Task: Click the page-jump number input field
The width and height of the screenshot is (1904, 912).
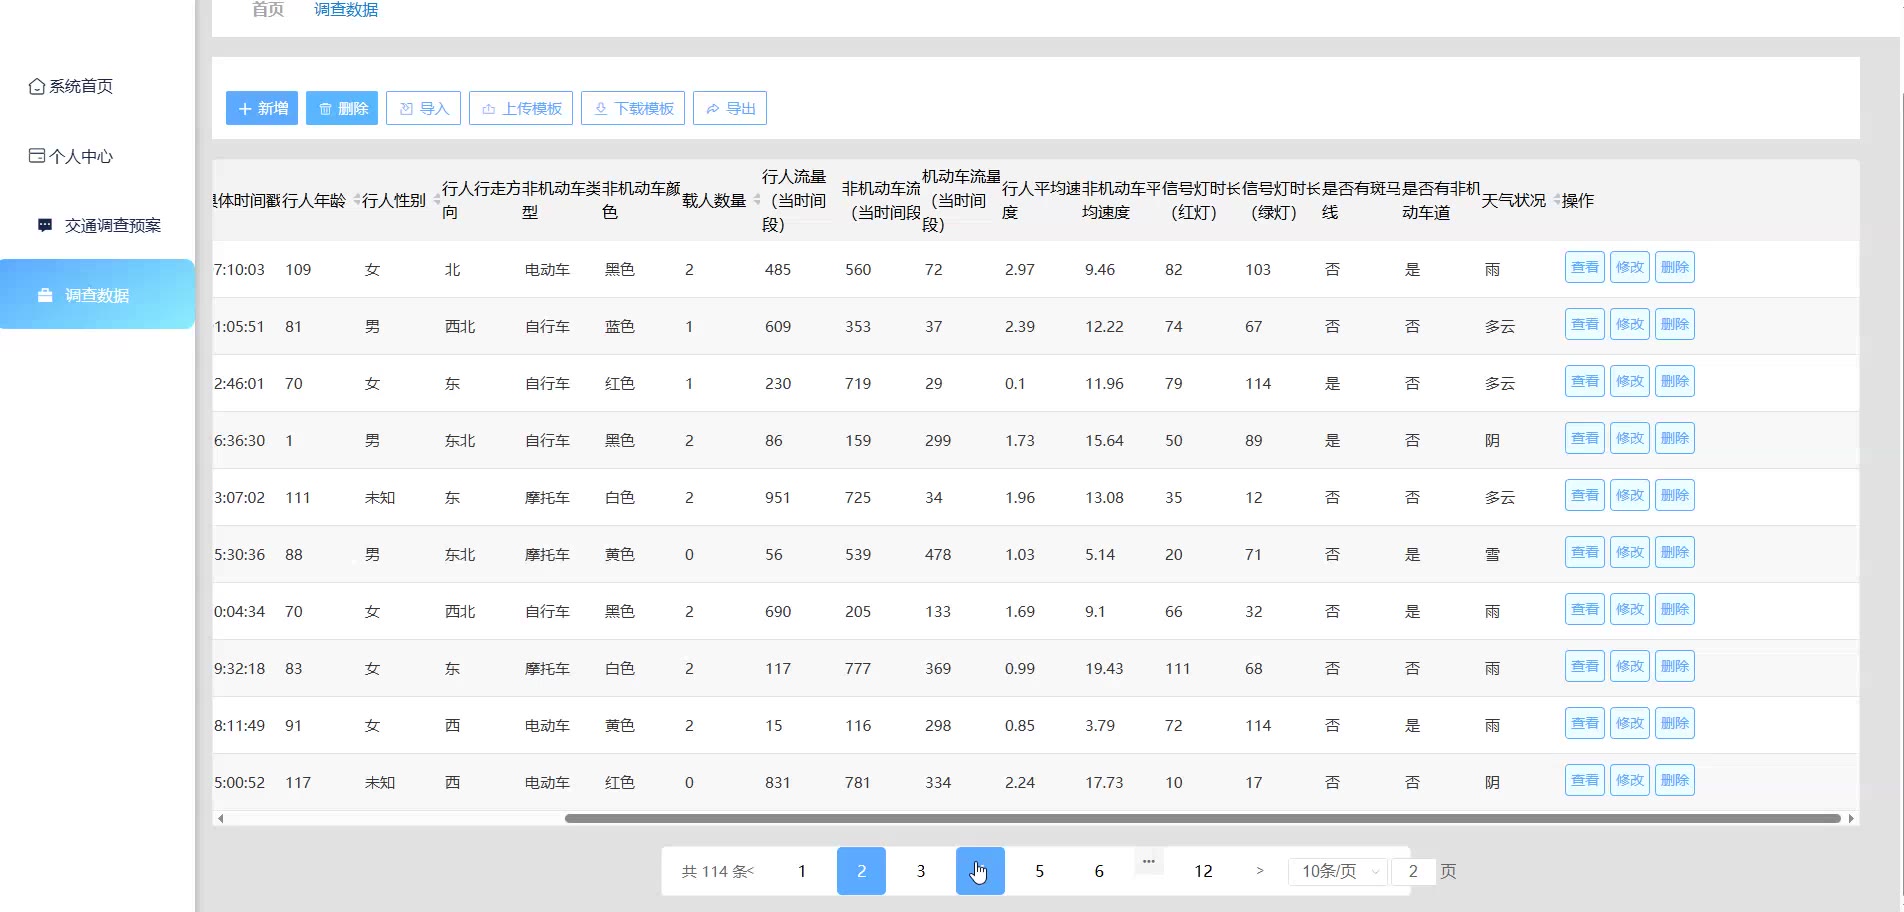Action: (x=1413, y=871)
